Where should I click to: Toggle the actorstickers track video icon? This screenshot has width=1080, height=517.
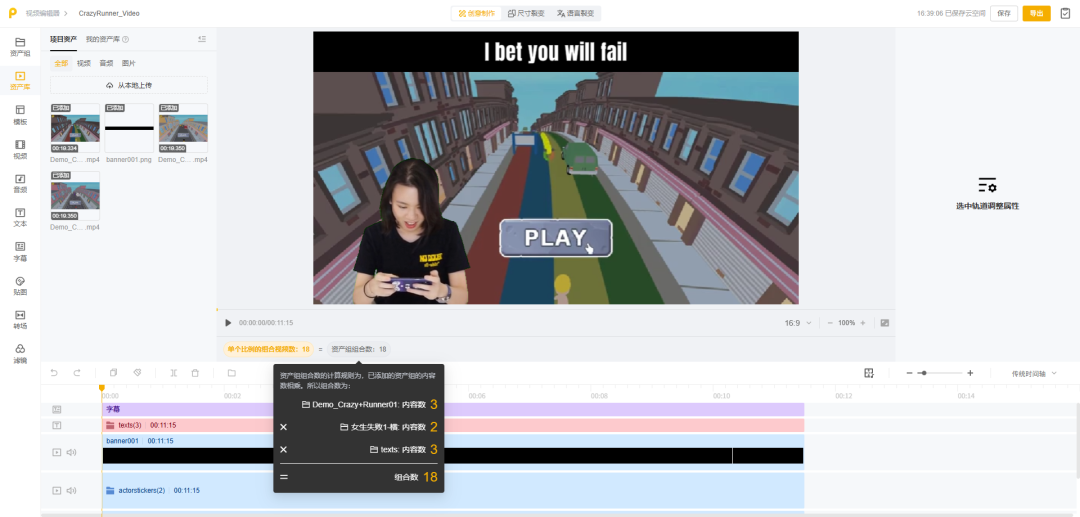56,491
